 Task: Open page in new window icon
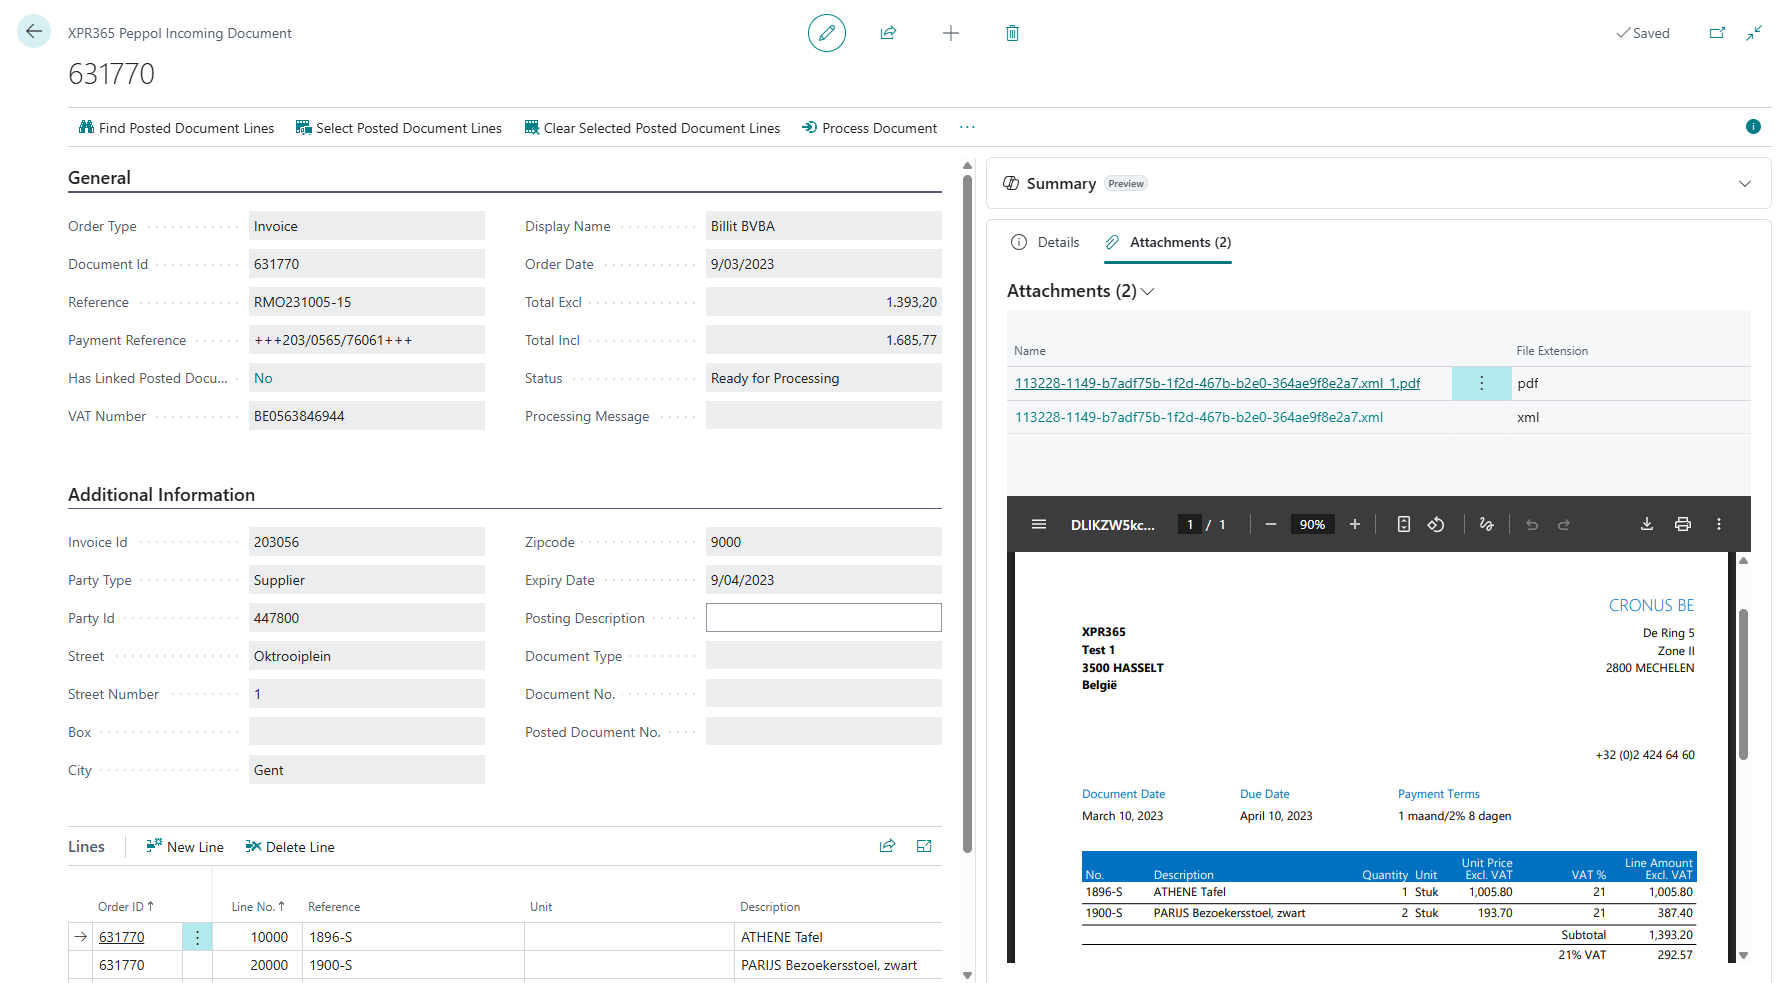point(1717,33)
